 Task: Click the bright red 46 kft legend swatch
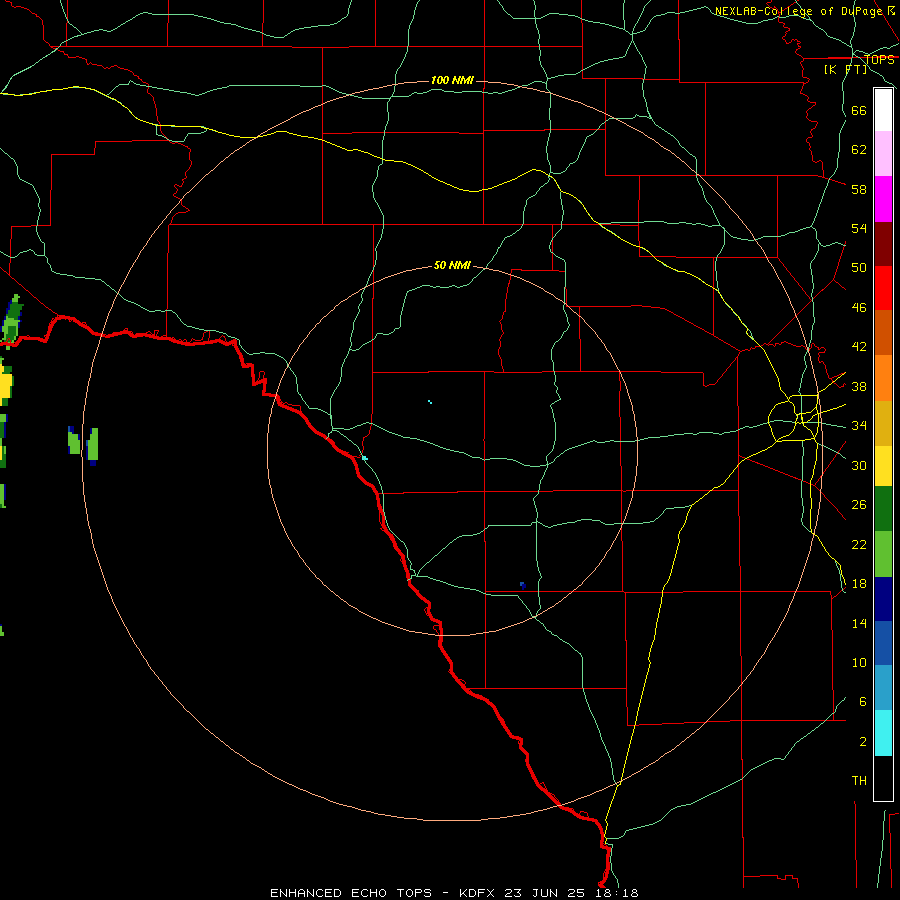pos(883,288)
